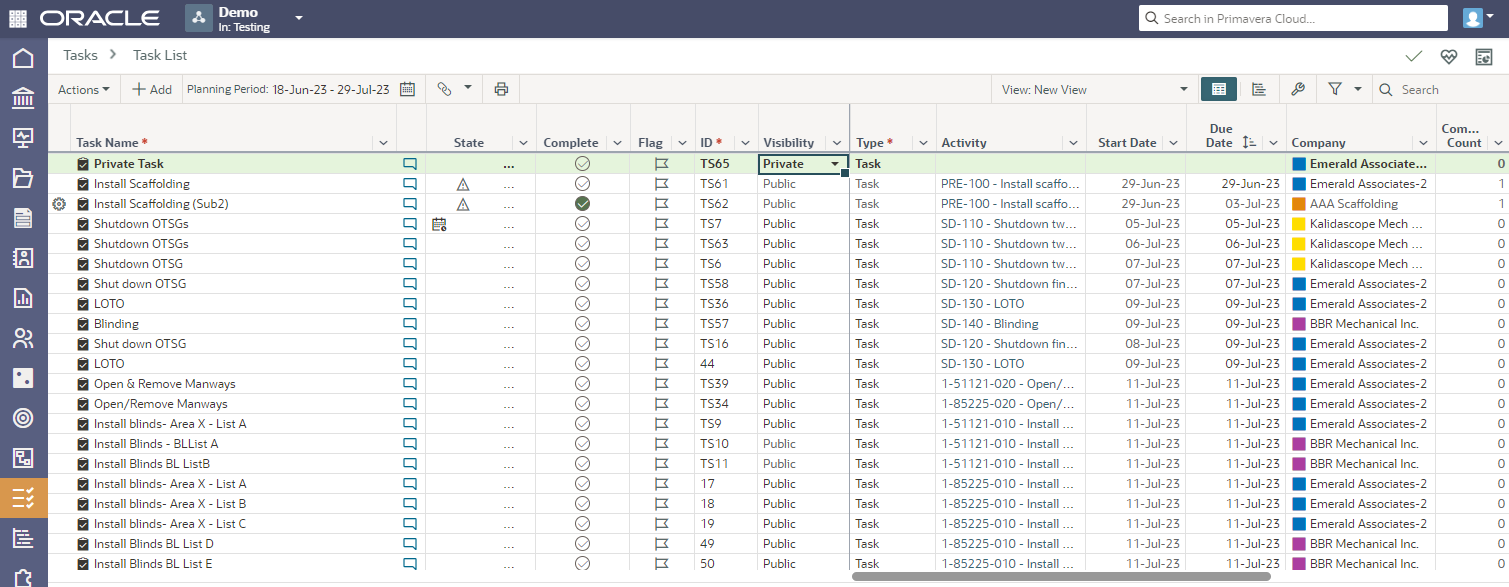This screenshot has height=587, width=1509.
Task: Toggle complete for Install Scaffolding (Sub2)
Action: tap(582, 204)
